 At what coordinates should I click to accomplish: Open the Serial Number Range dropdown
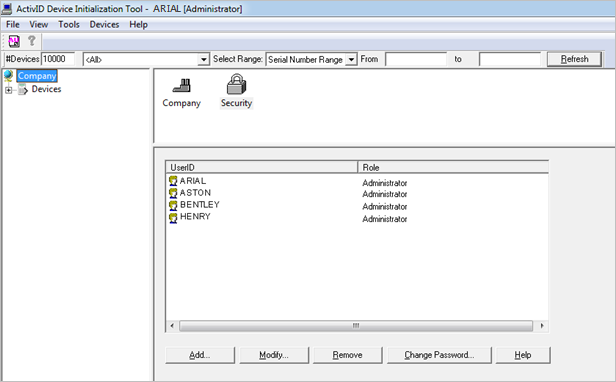351,59
